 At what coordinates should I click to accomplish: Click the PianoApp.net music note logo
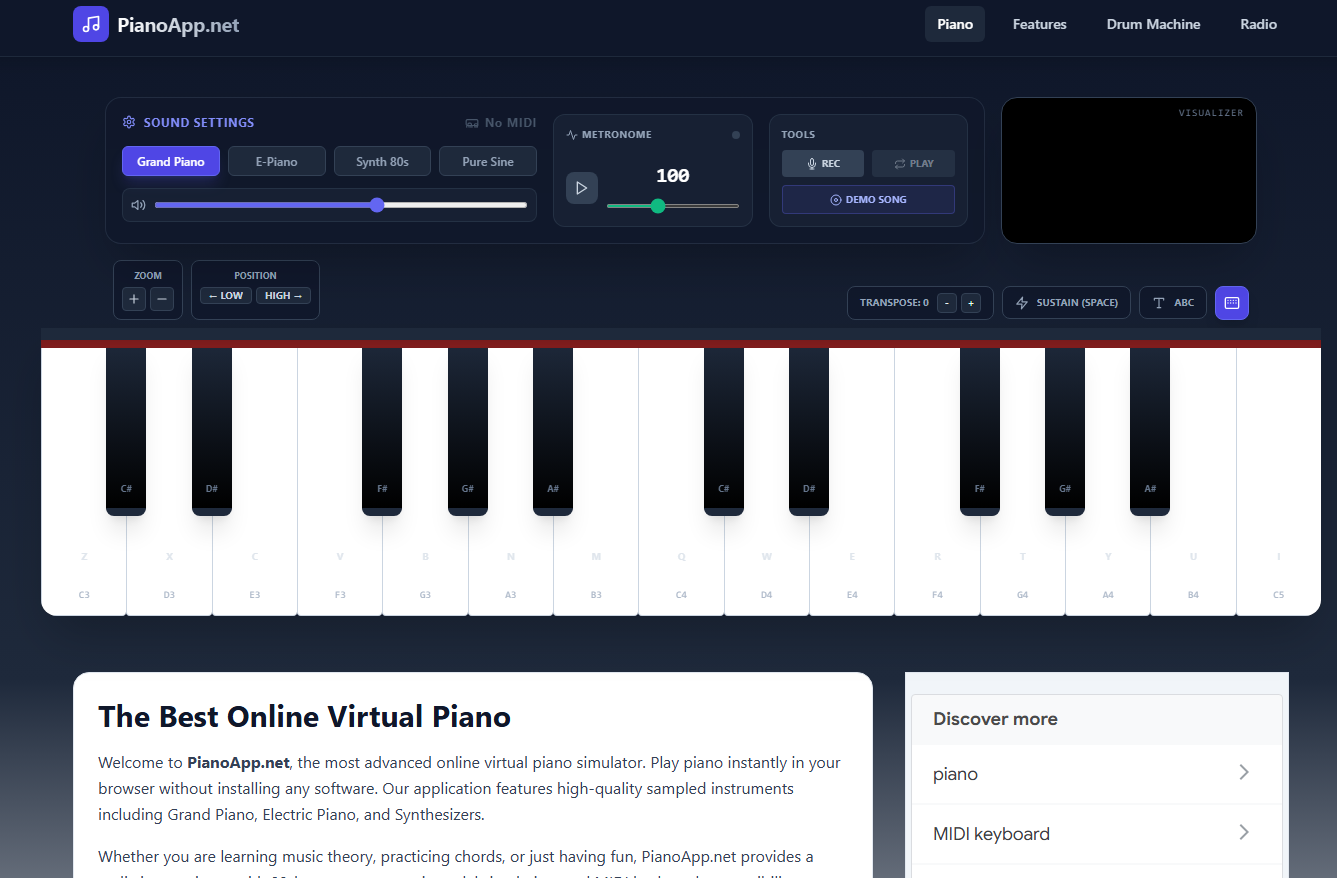[x=91, y=24]
